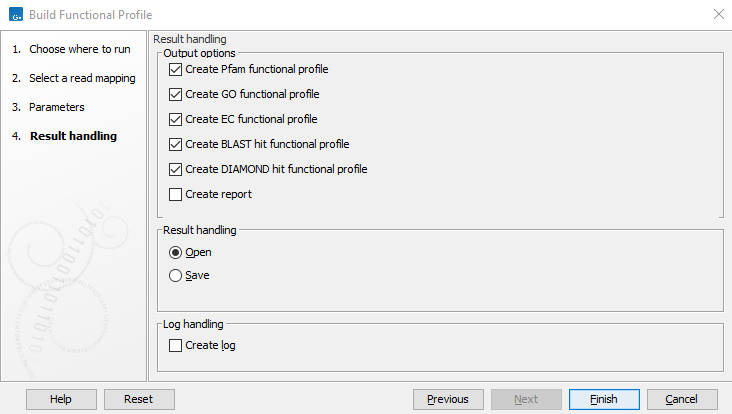732x414 pixels.
Task: Select the Open radio button
Action: coord(176,253)
